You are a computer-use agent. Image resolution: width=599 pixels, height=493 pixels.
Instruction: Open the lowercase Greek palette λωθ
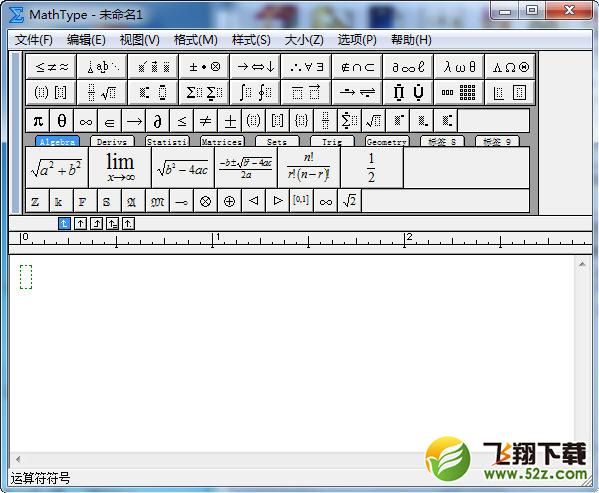pyautogui.click(x=459, y=67)
